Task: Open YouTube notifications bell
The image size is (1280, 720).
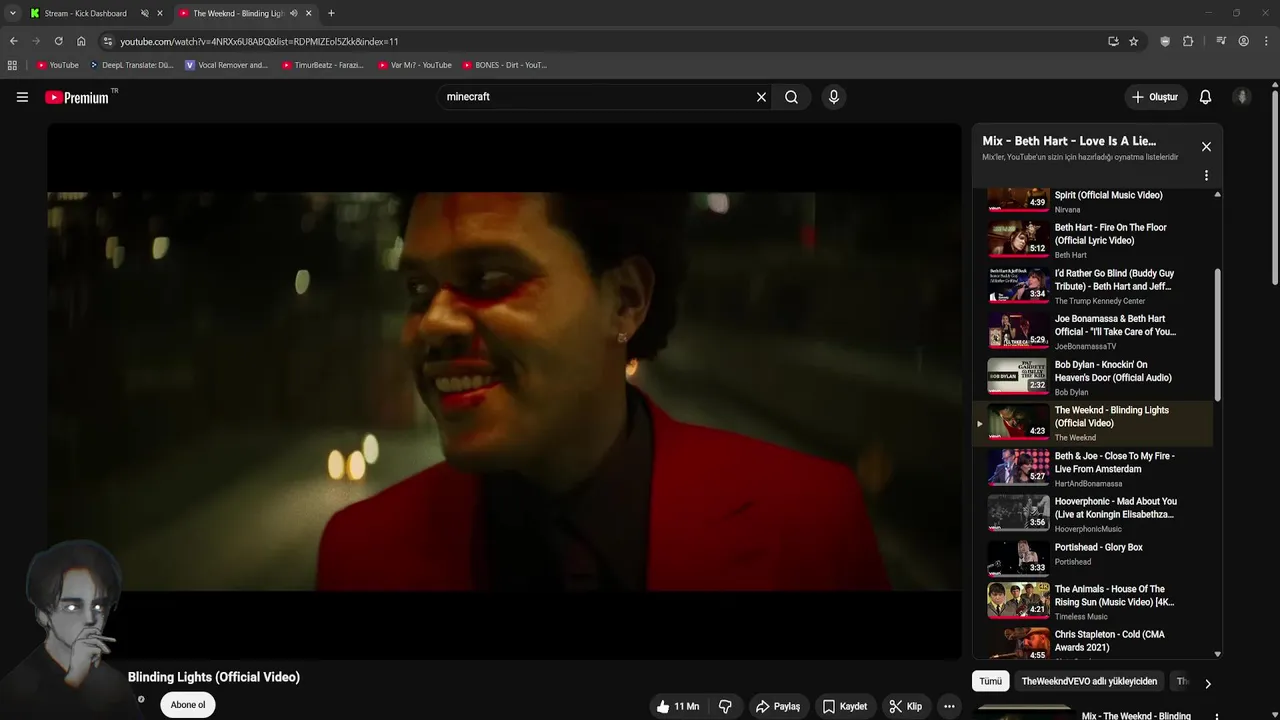Action: 1205,97
